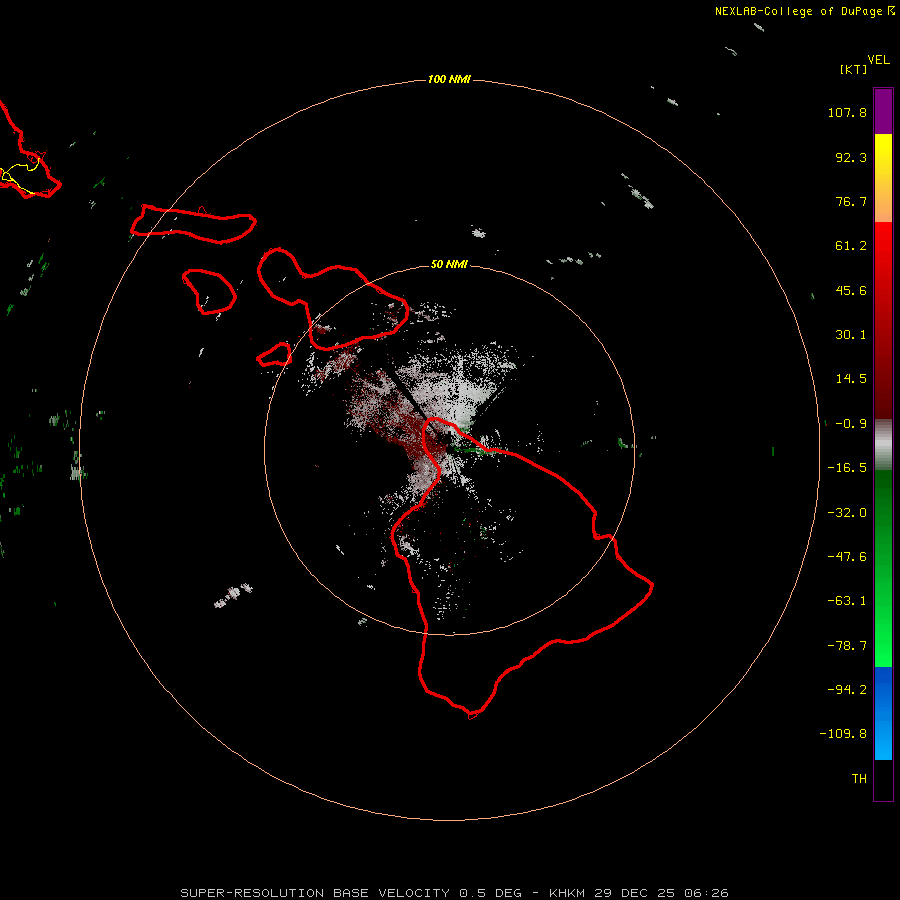Click the 50 NMI range ring label

pos(449,264)
